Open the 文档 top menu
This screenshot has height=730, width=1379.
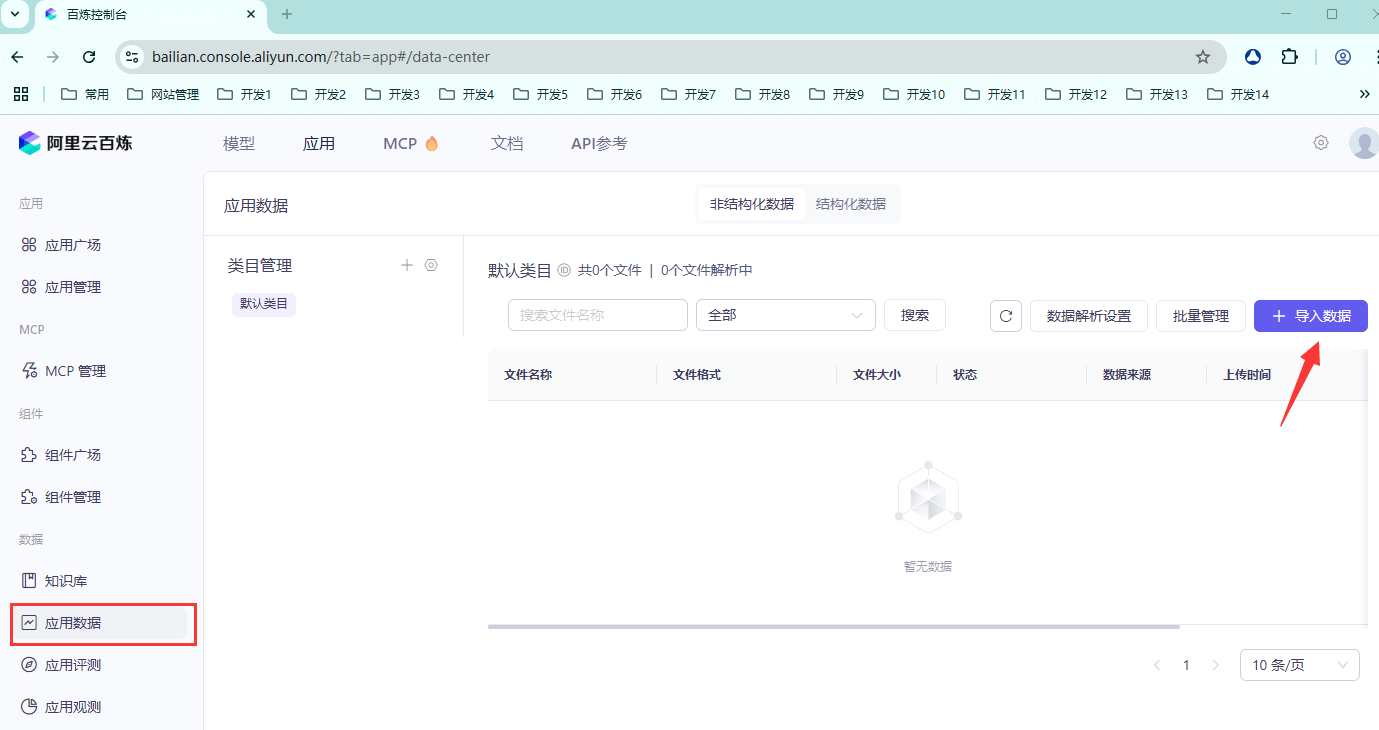pos(507,144)
